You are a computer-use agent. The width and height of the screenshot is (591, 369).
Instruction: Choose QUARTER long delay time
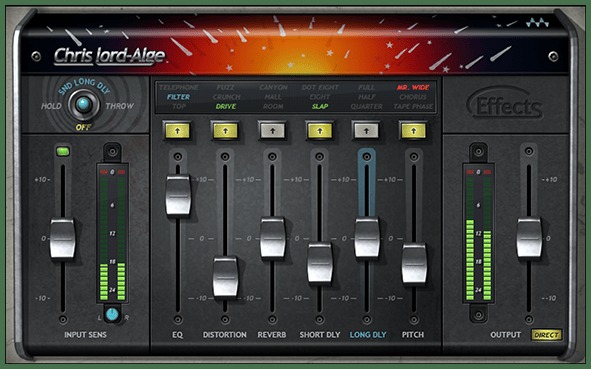pyautogui.click(x=367, y=106)
